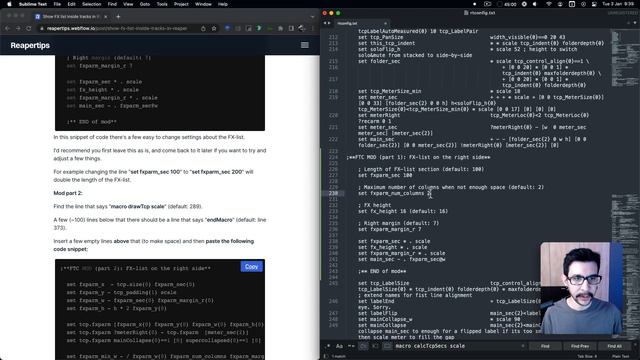Open macOS Wi-Fi status icon
This screenshot has height=360, width=640.
pyautogui.click(x=549, y=4)
